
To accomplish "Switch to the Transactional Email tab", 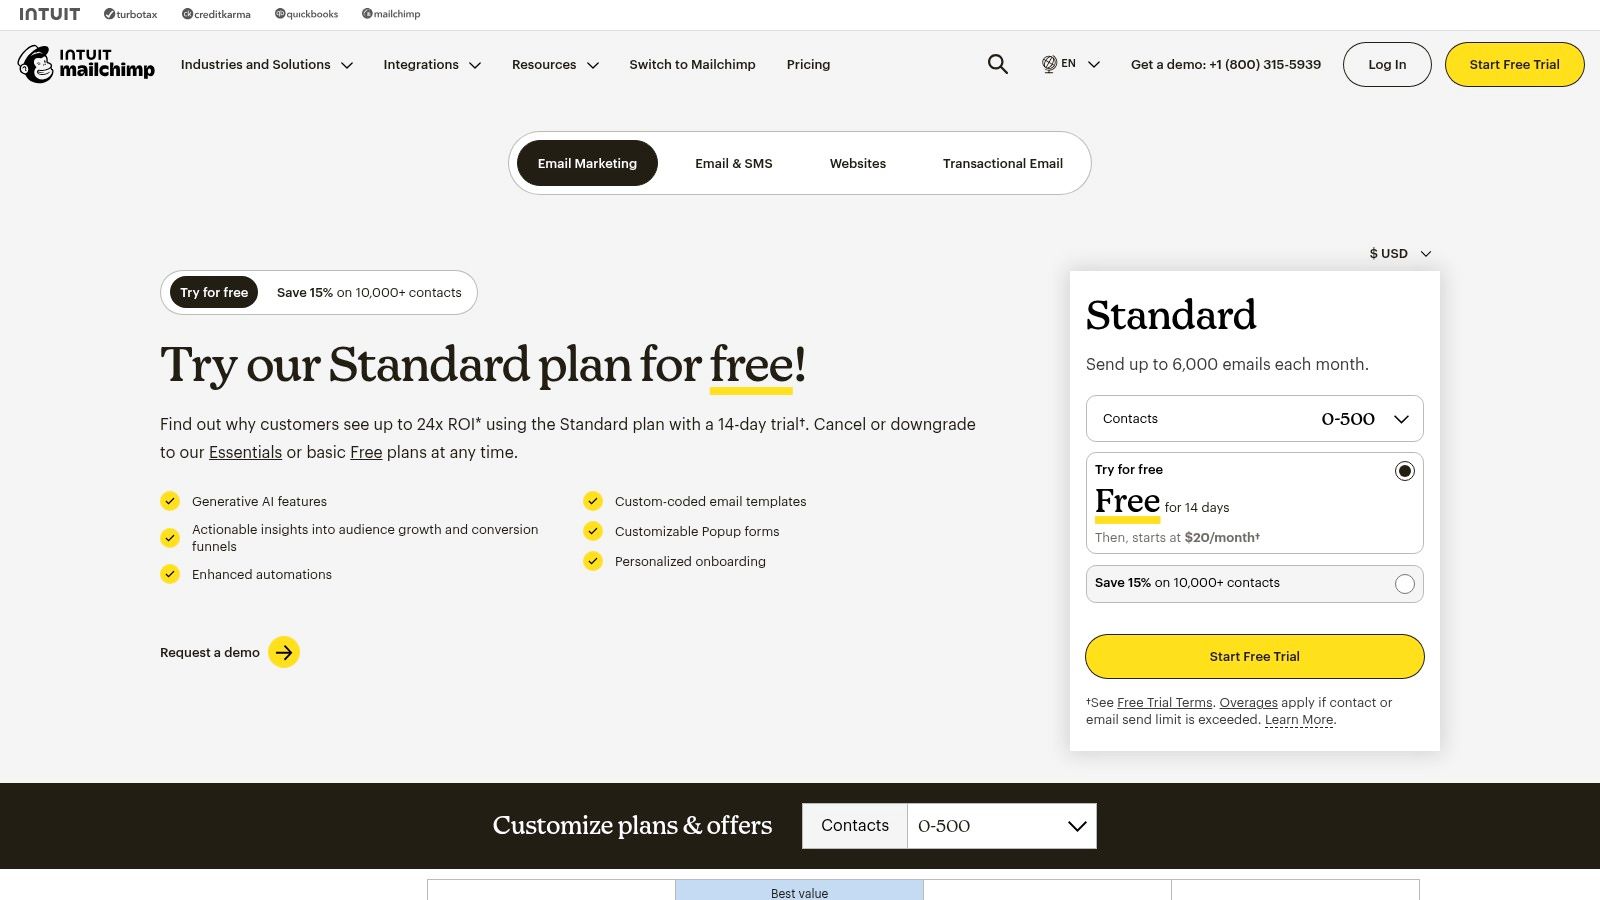I will pos(1002,163).
